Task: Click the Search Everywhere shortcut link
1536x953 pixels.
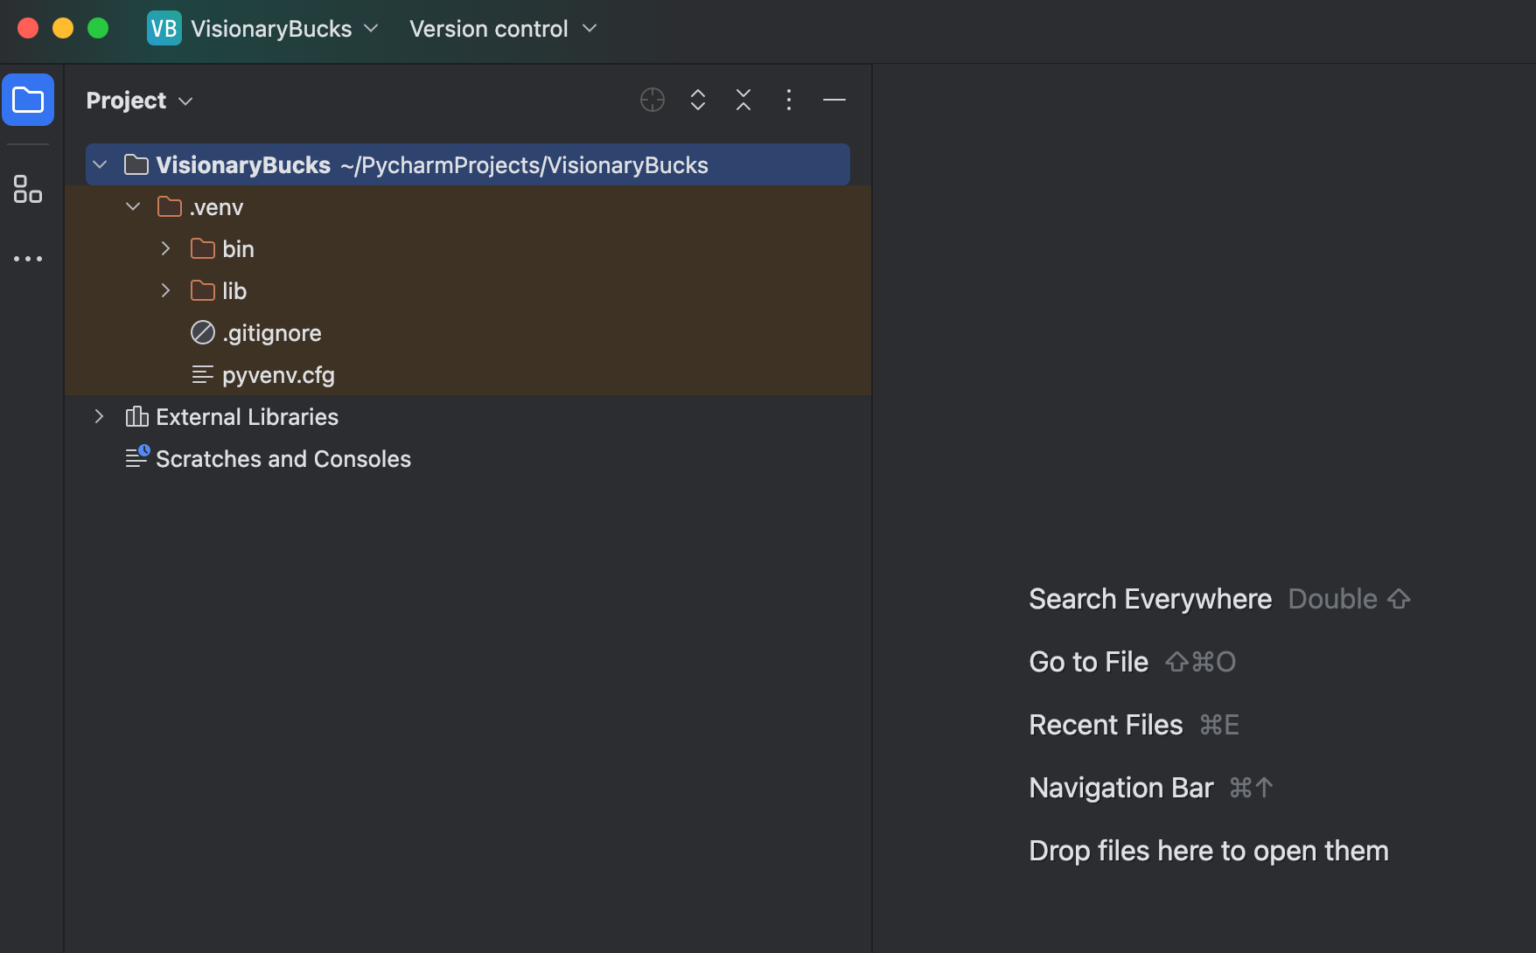Action: point(1149,598)
